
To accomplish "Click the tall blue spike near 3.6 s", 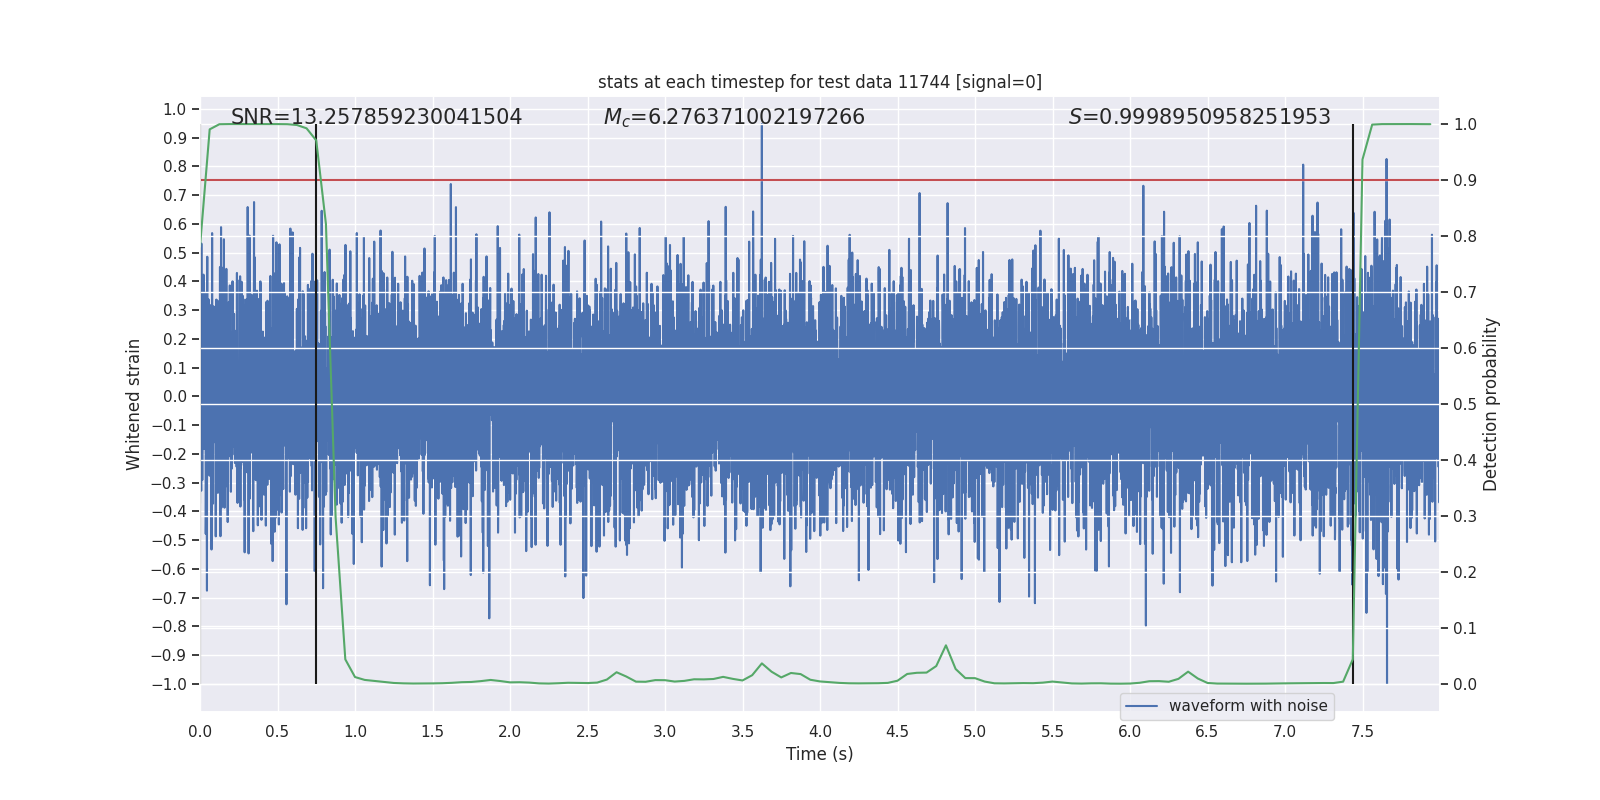I will click(762, 150).
